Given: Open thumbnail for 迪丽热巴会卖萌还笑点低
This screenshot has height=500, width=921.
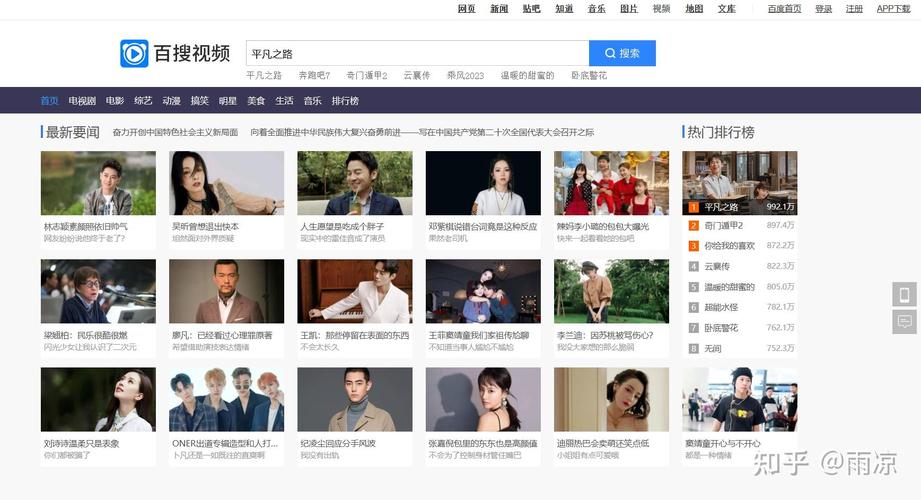Looking at the screenshot, I should [x=611, y=400].
